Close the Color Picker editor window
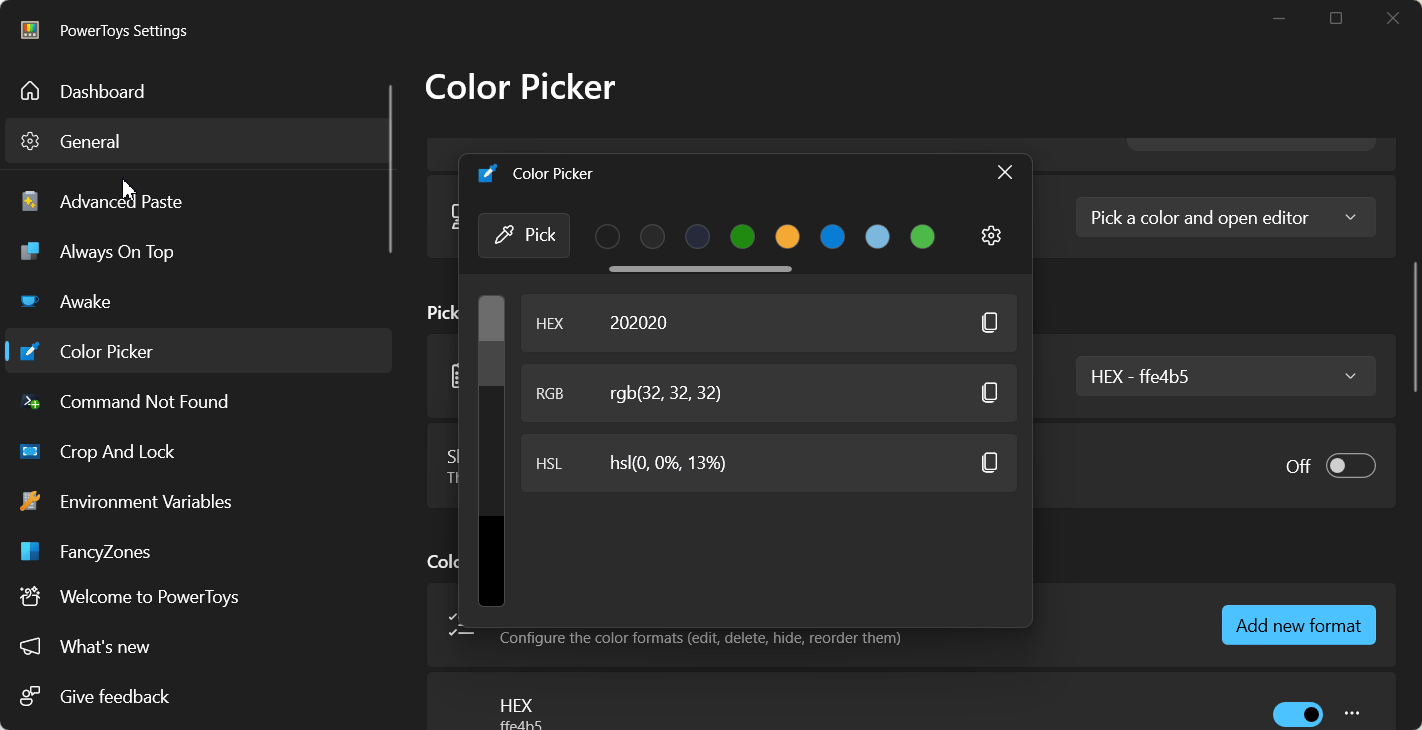Image resolution: width=1422 pixels, height=730 pixels. tap(1005, 172)
